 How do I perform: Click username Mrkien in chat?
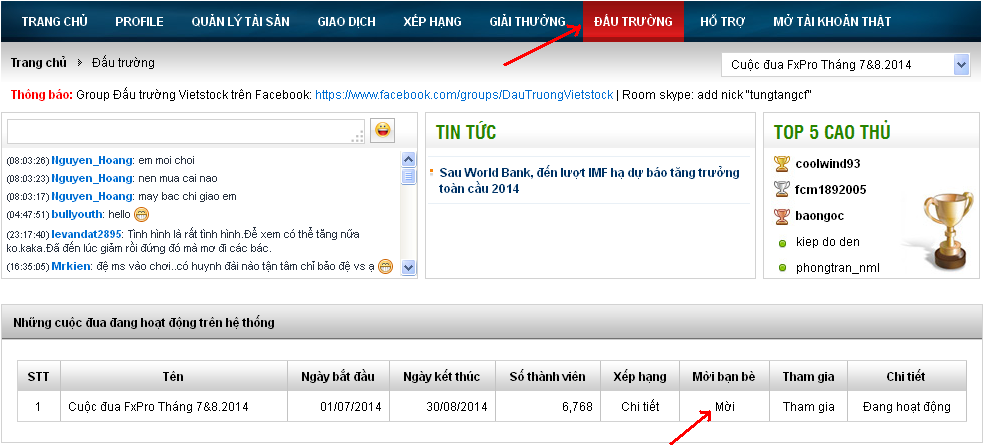(x=71, y=267)
